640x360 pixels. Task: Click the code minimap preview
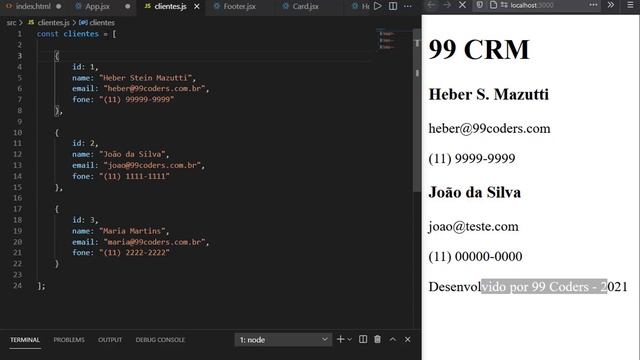click(x=387, y=40)
